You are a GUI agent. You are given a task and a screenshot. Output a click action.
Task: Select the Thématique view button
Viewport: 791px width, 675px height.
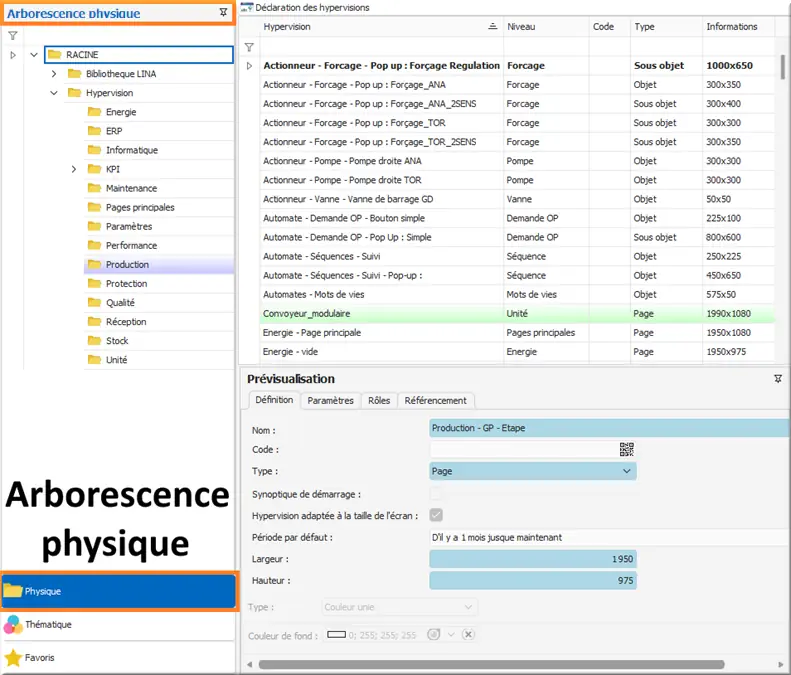(x=119, y=625)
